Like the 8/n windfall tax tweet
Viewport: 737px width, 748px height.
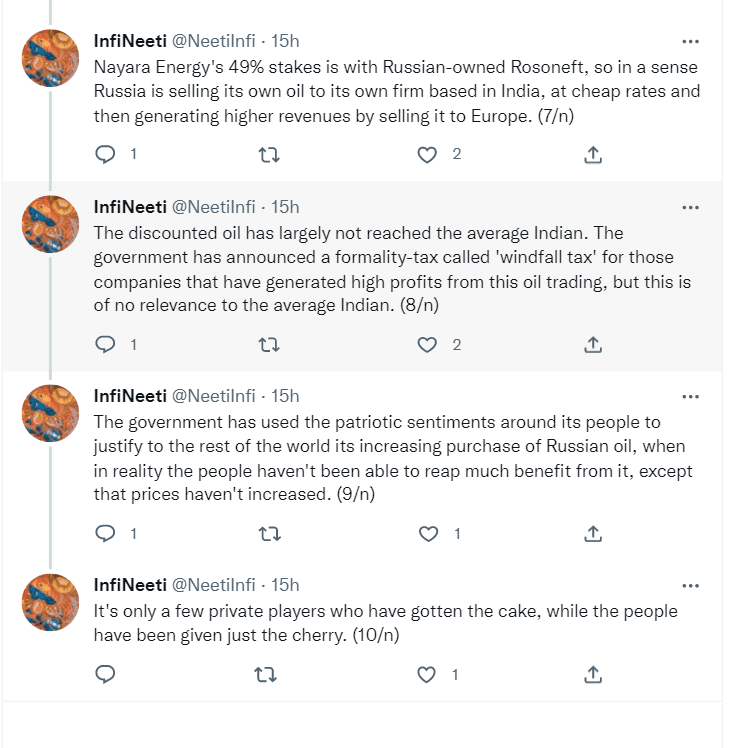[428, 344]
